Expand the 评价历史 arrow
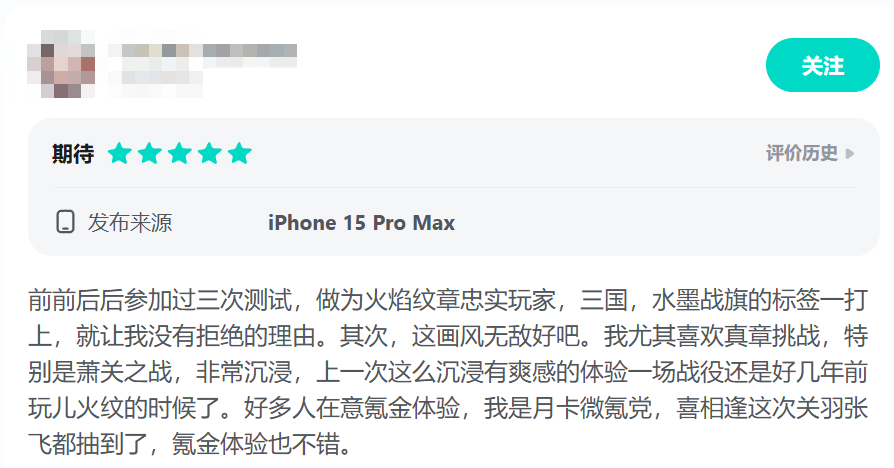Image resolution: width=894 pixels, height=468 pixels. coord(850,153)
